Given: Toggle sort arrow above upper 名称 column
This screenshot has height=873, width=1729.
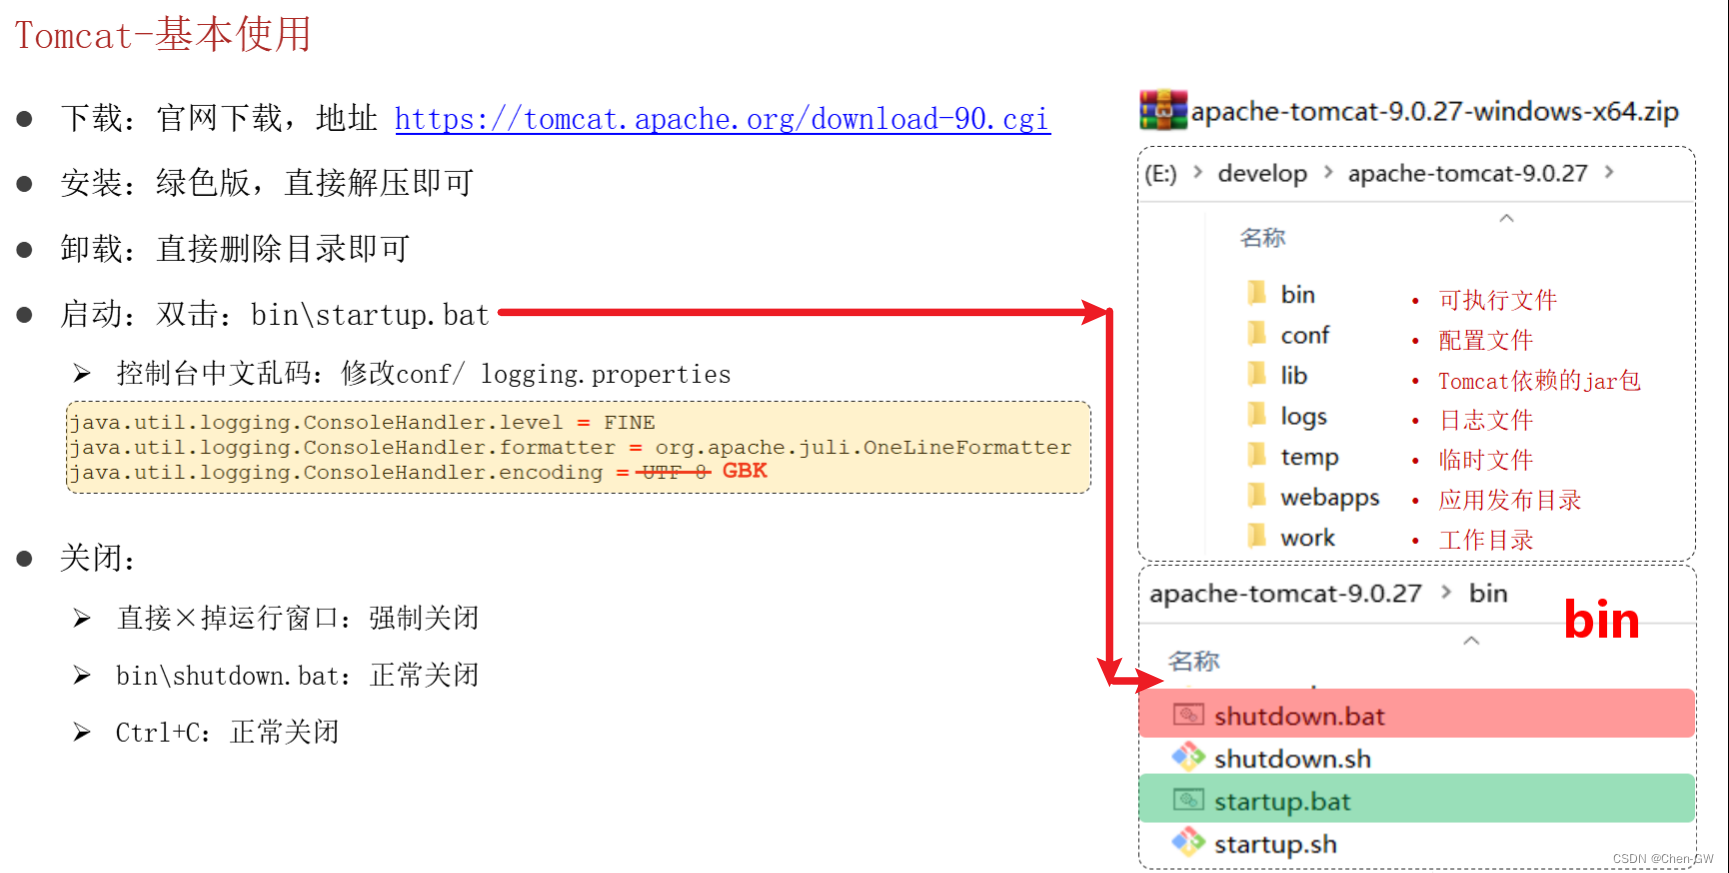Looking at the screenshot, I should (x=1506, y=218).
